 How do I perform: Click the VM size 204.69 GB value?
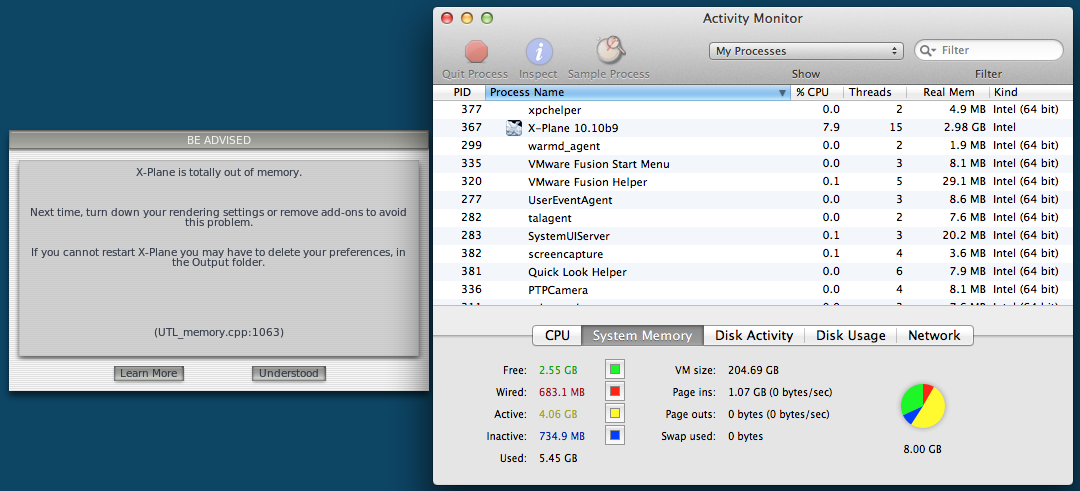(x=754, y=370)
